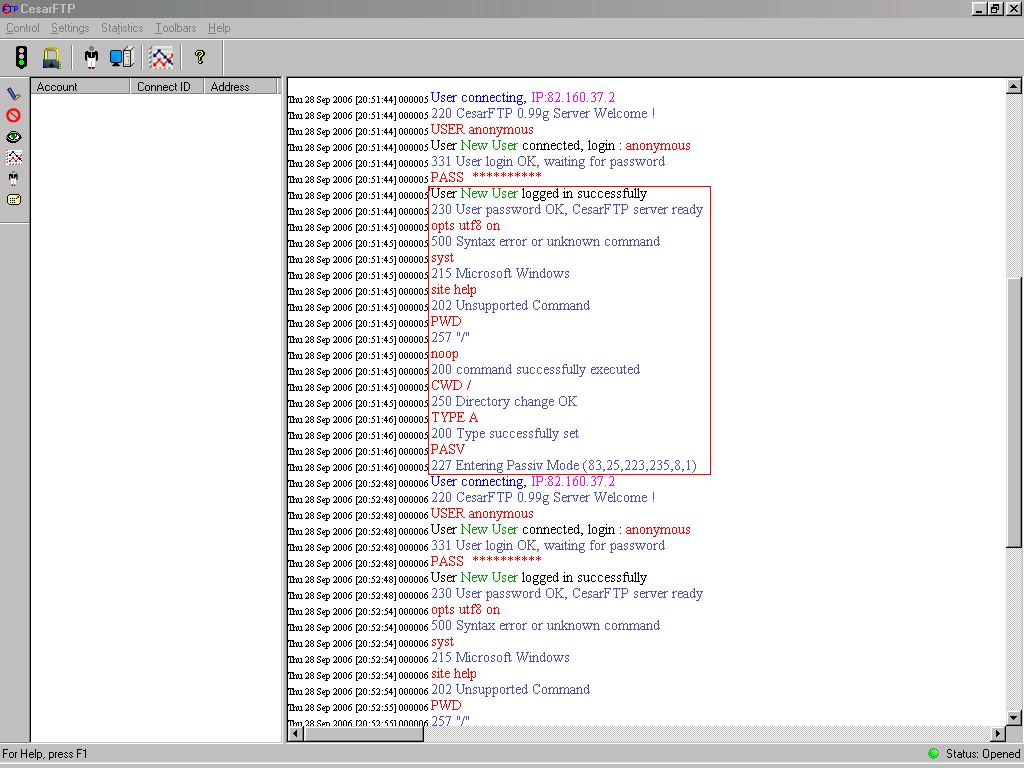
Task: Click the traffic light server status icon
Action: (x=22, y=57)
